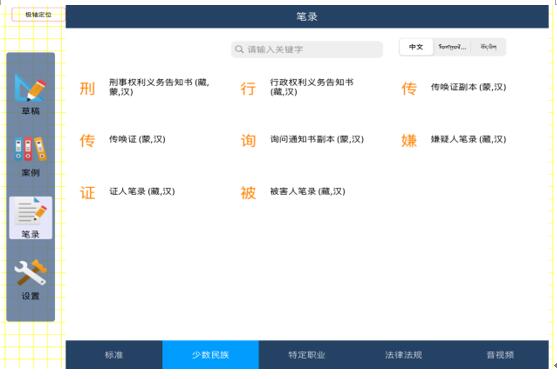Click the orange 被 template icon
Image resolution: width=557 pixels, height=379 pixels.
coord(248,193)
